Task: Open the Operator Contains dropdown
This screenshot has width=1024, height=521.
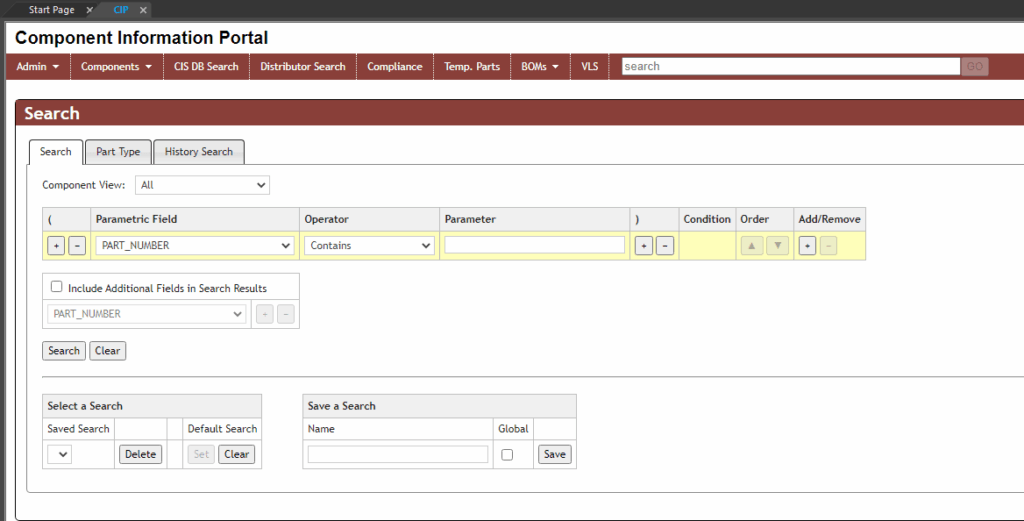Action: click(x=370, y=245)
